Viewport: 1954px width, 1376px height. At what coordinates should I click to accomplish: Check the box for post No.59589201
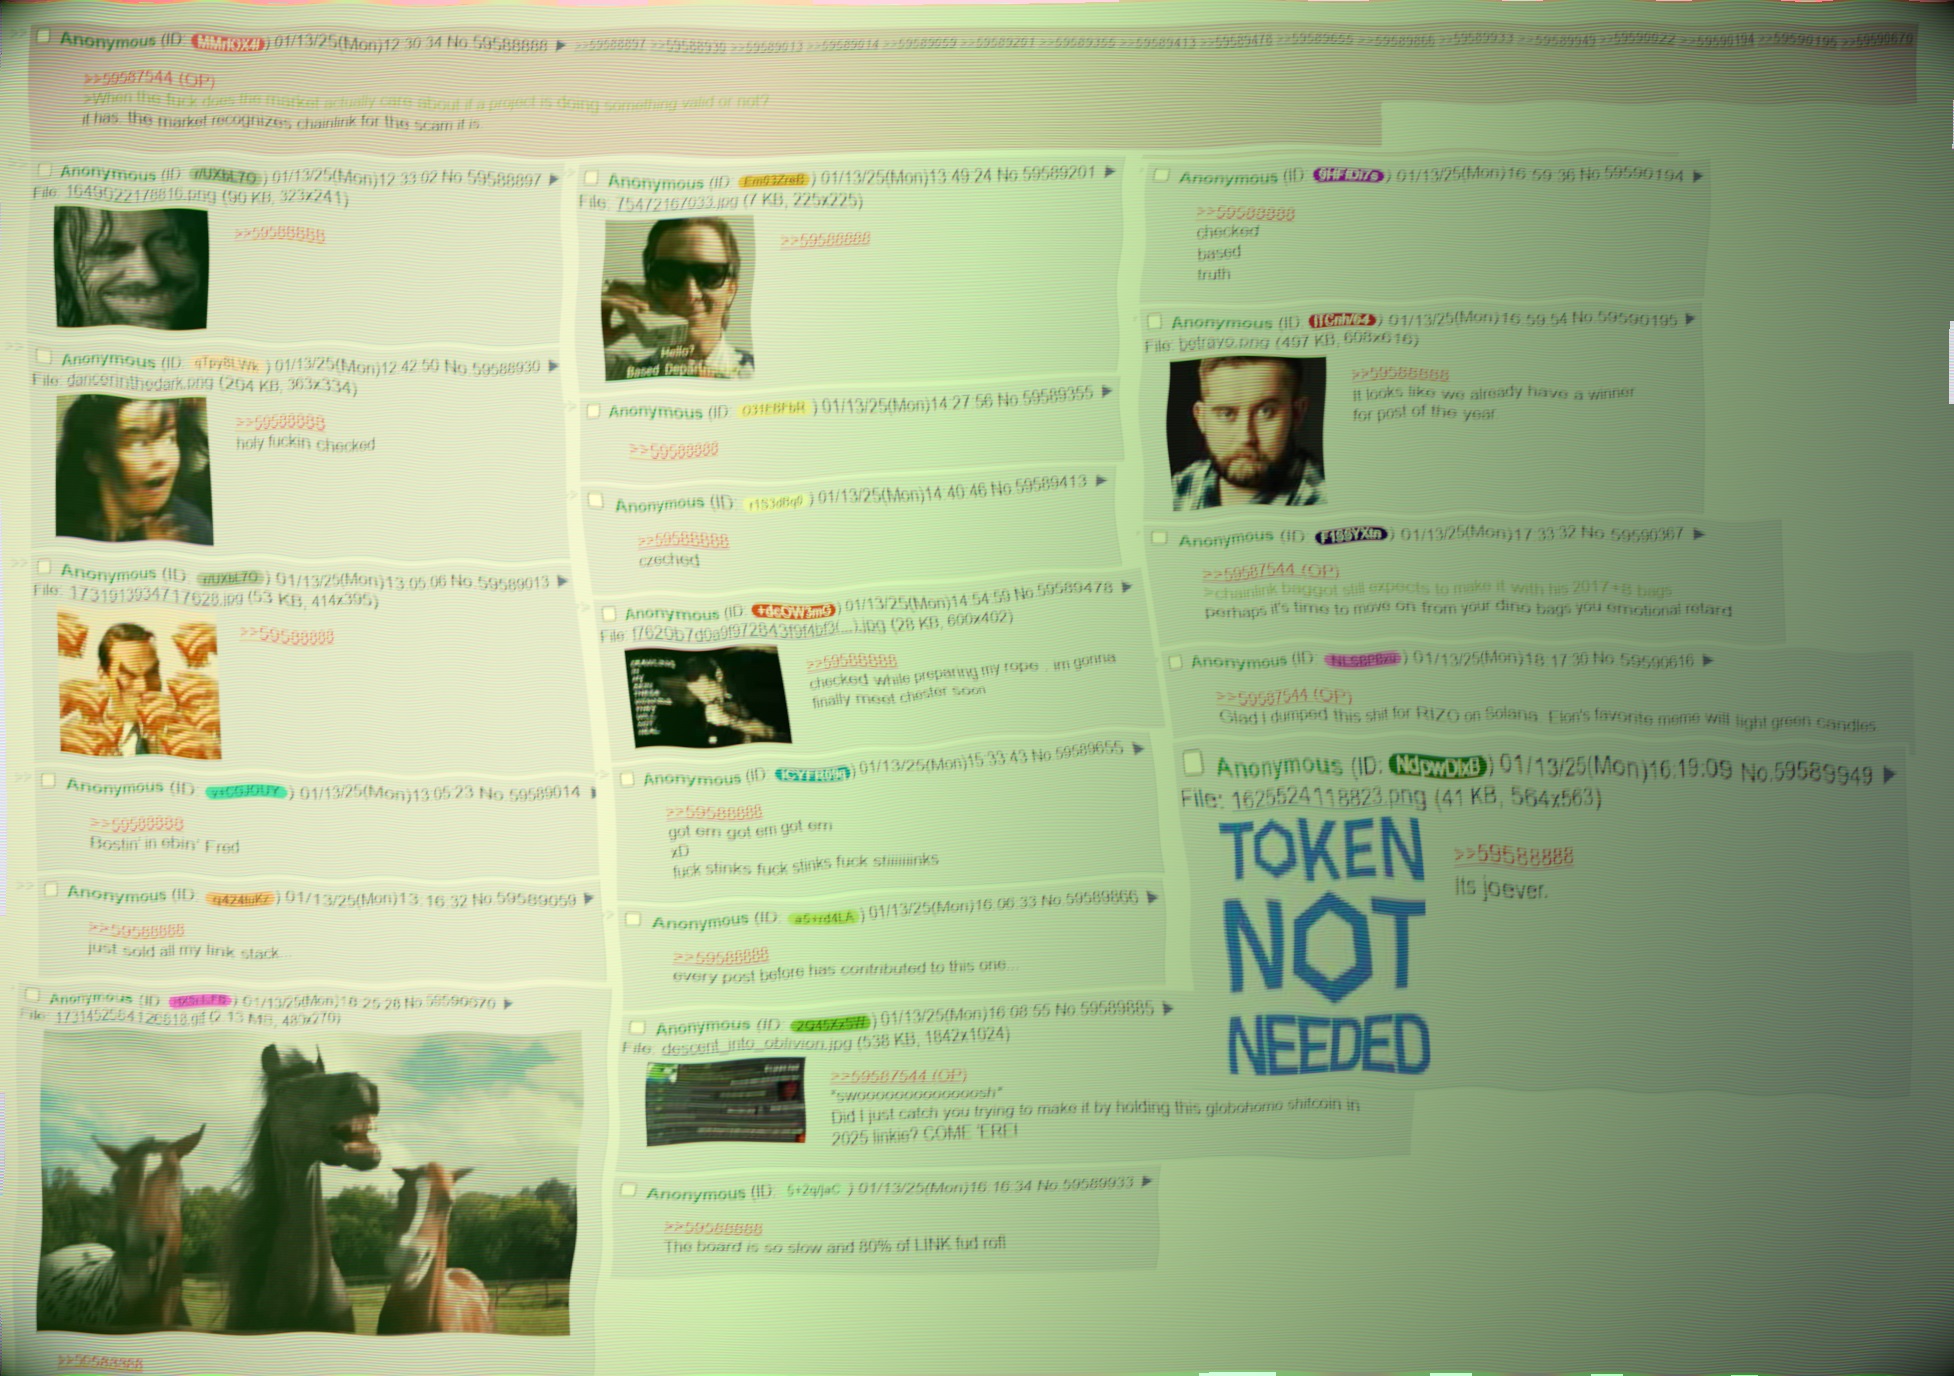coord(591,178)
